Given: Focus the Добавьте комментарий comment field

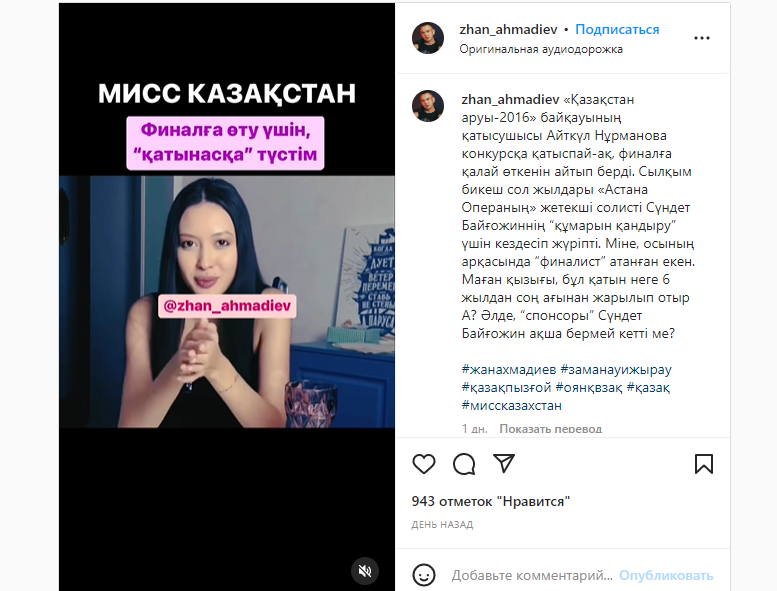Looking at the screenshot, I should click(x=532, y=575).
